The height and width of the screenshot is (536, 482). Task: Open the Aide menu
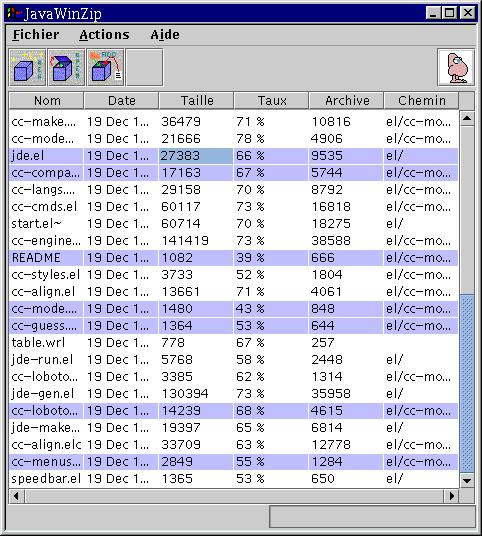point(165,35)
